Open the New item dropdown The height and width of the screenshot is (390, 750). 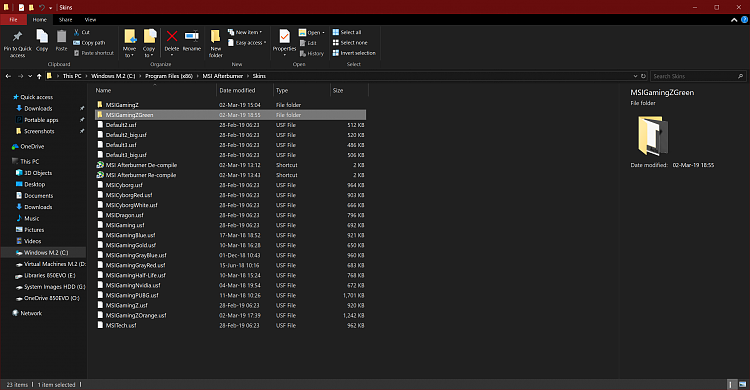pos(245,32)
